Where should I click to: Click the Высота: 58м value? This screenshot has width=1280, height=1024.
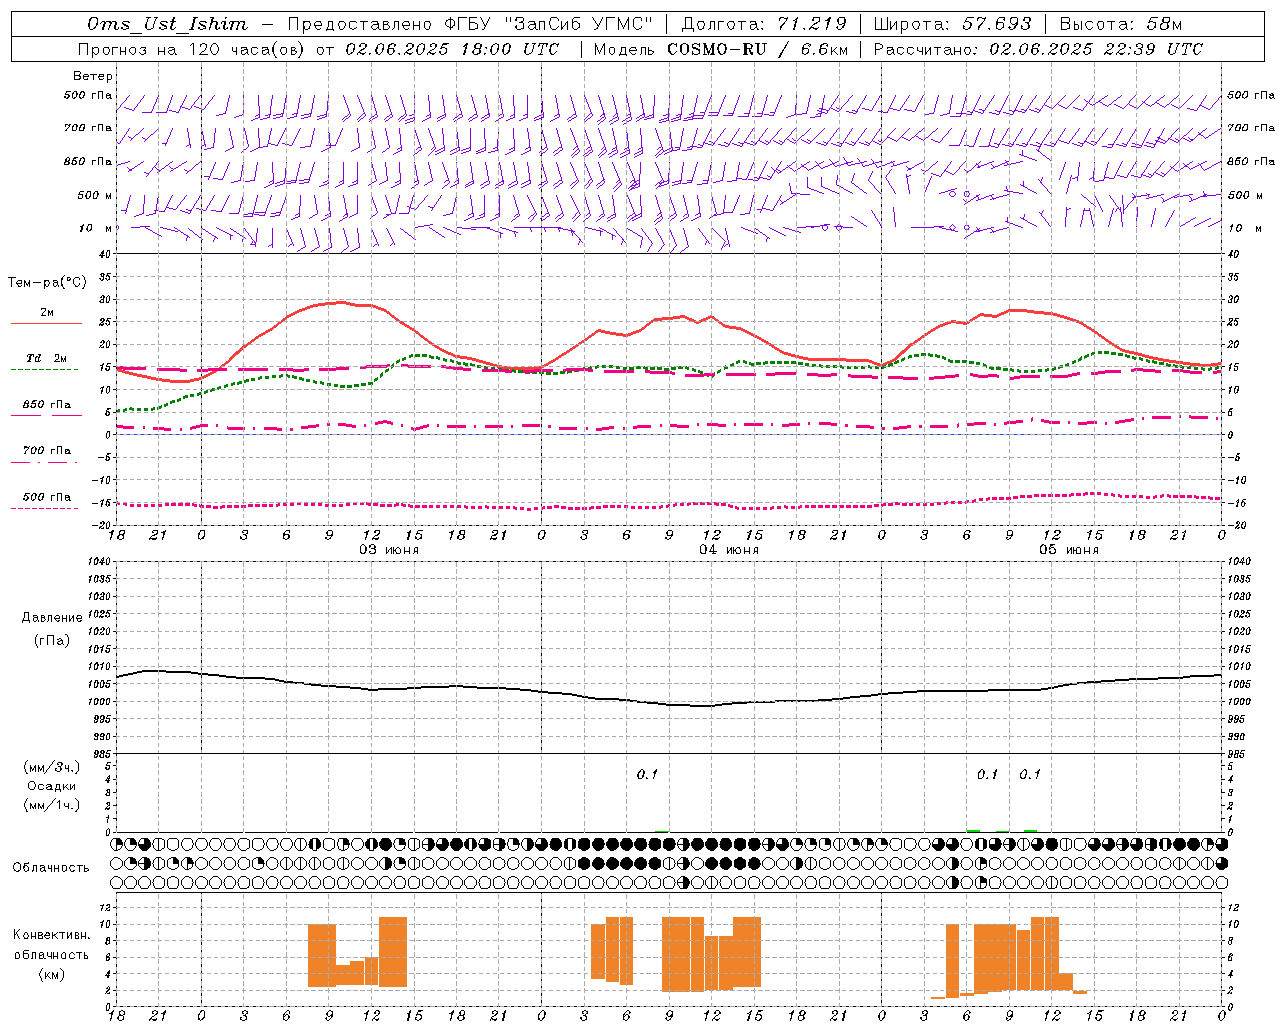coord(1120,24)
